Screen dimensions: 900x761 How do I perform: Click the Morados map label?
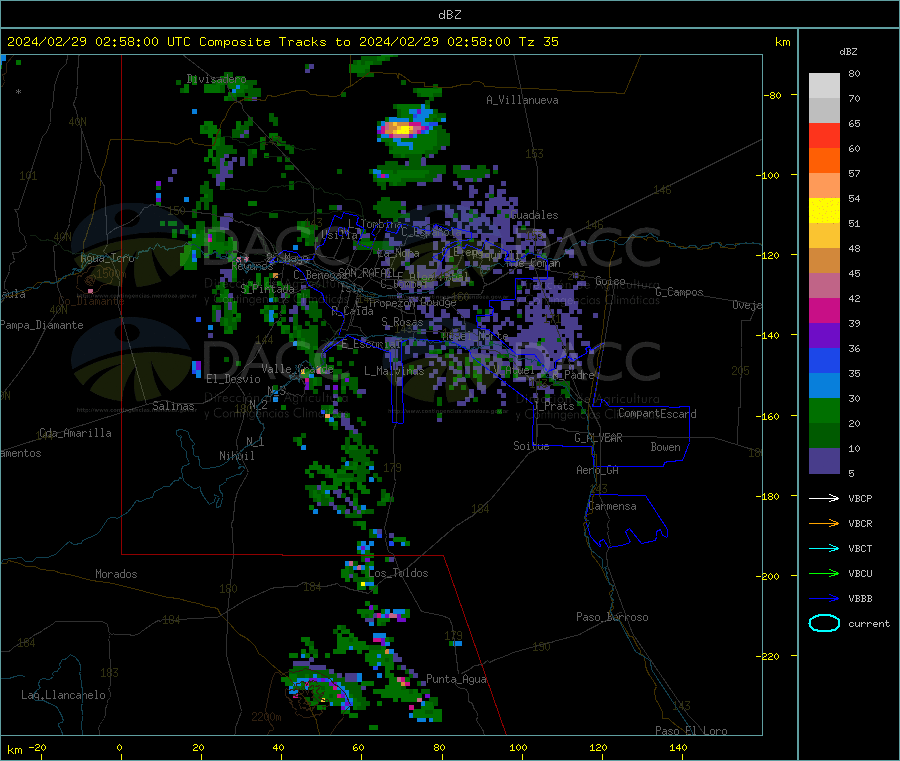coord(116,574)
